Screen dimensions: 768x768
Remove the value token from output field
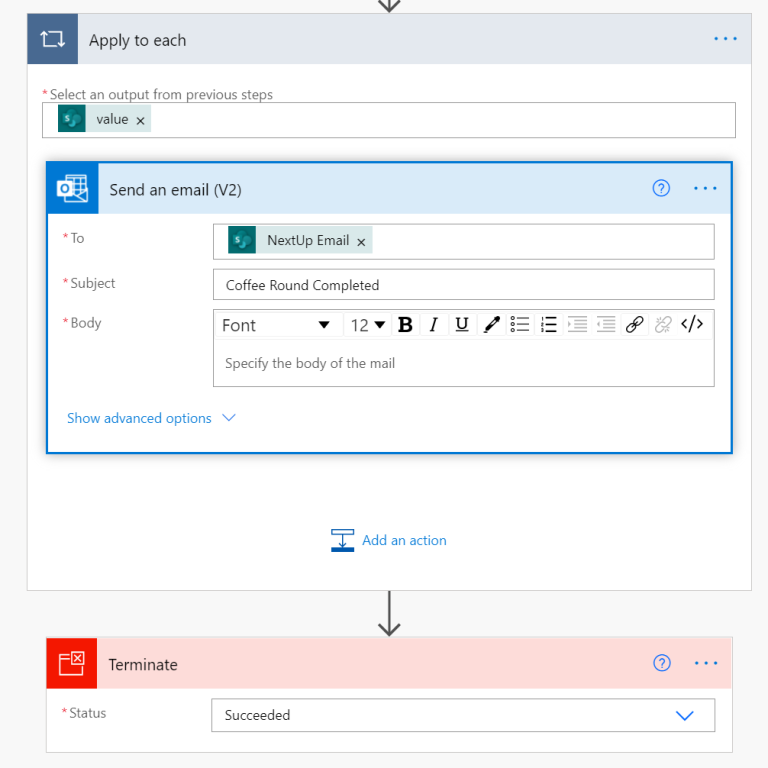(140, 120)
